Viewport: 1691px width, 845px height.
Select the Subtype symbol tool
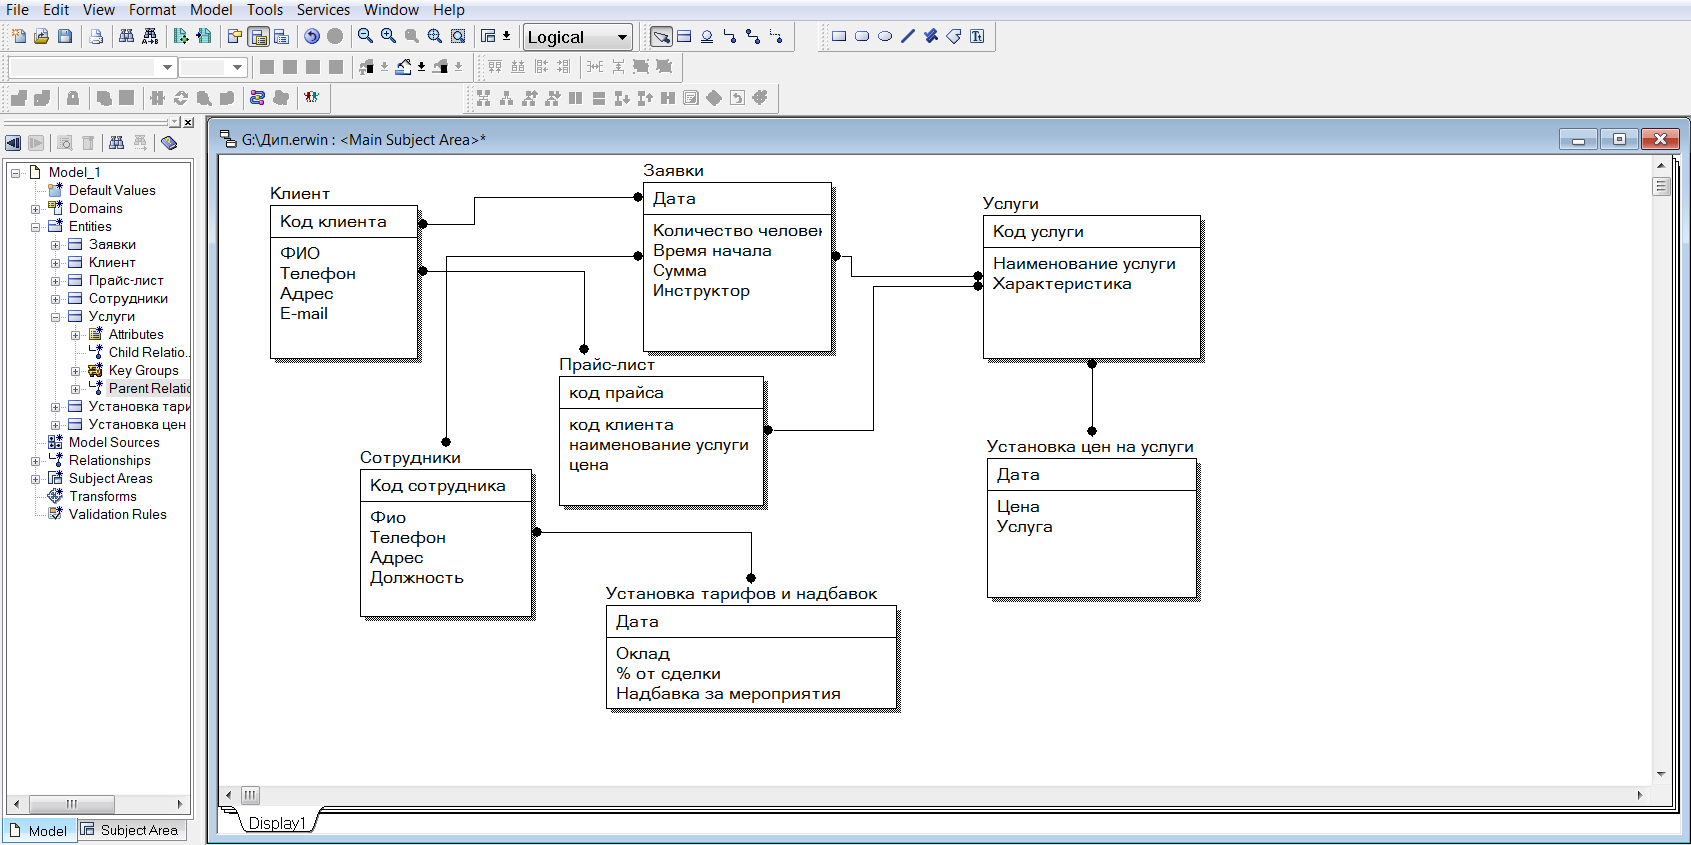(x=707, y=37)
